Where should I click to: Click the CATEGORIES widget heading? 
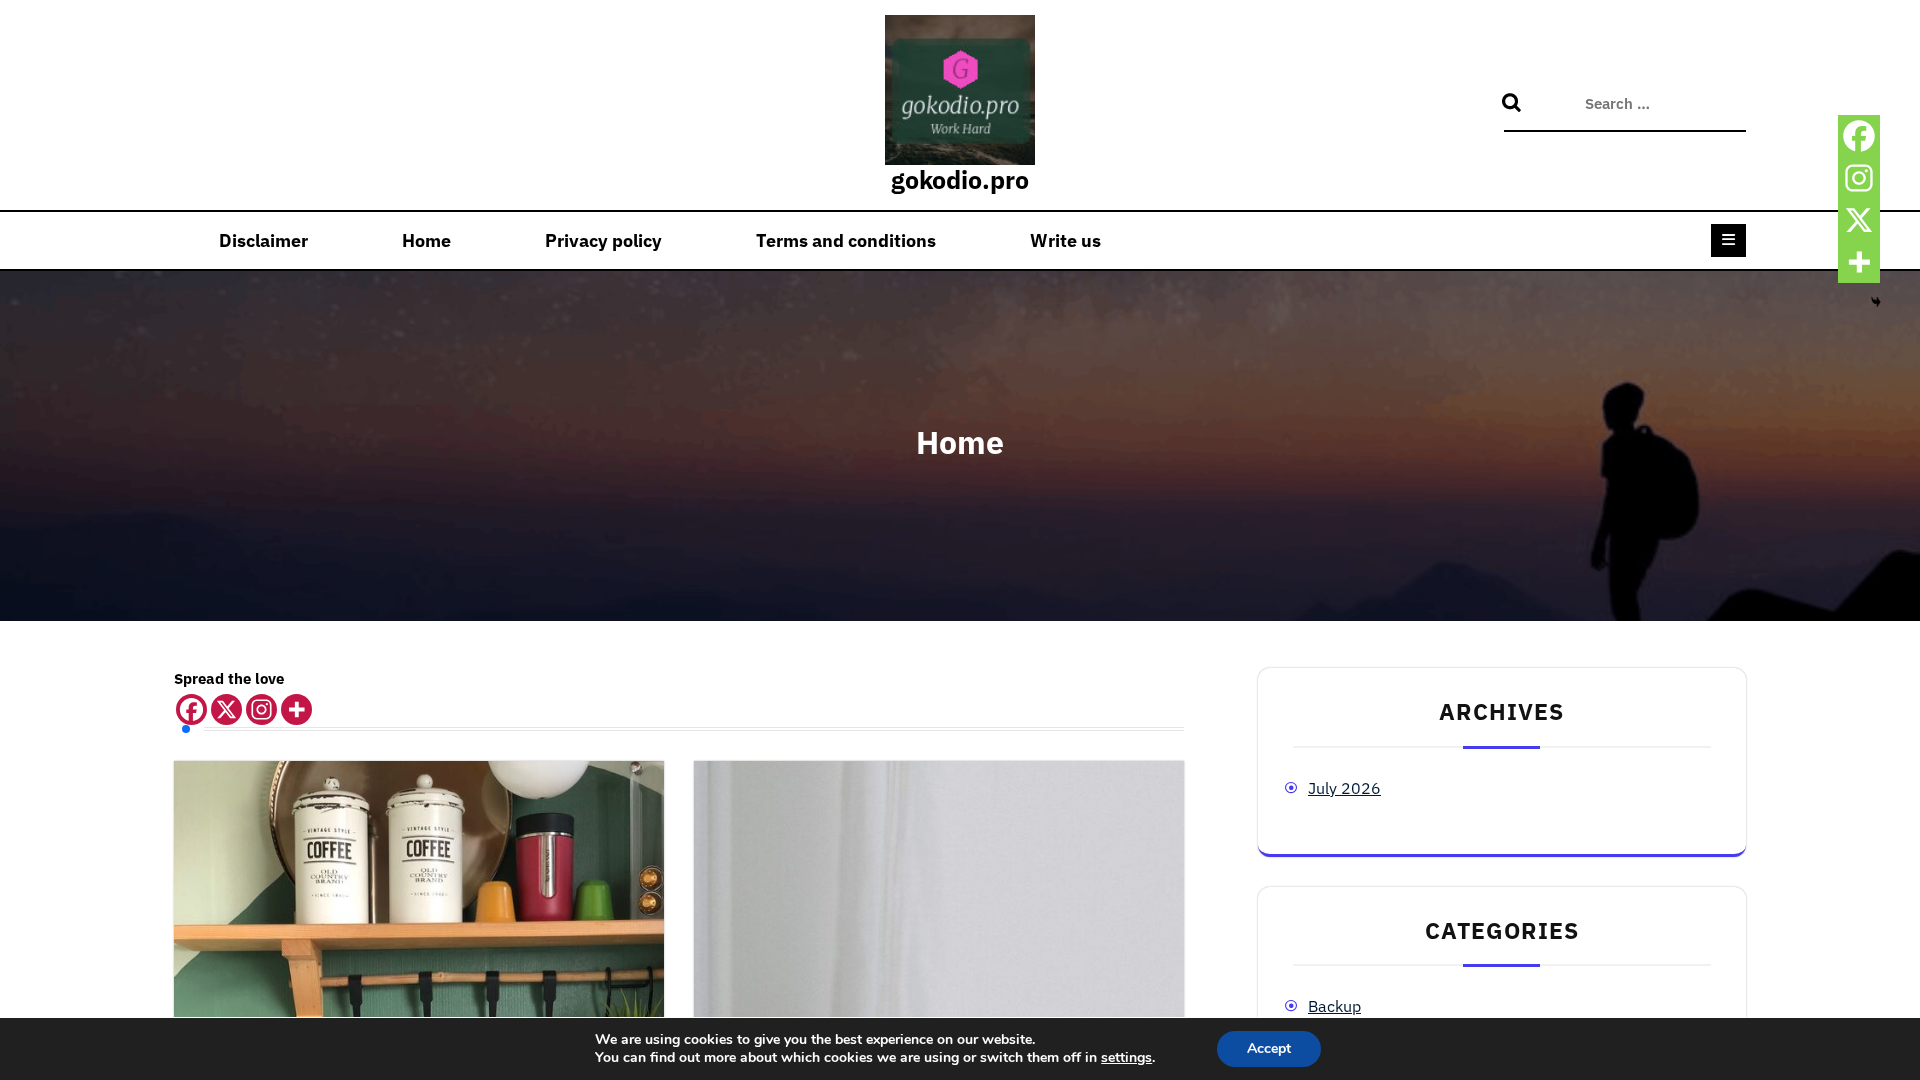click(x=1501, y=931)
